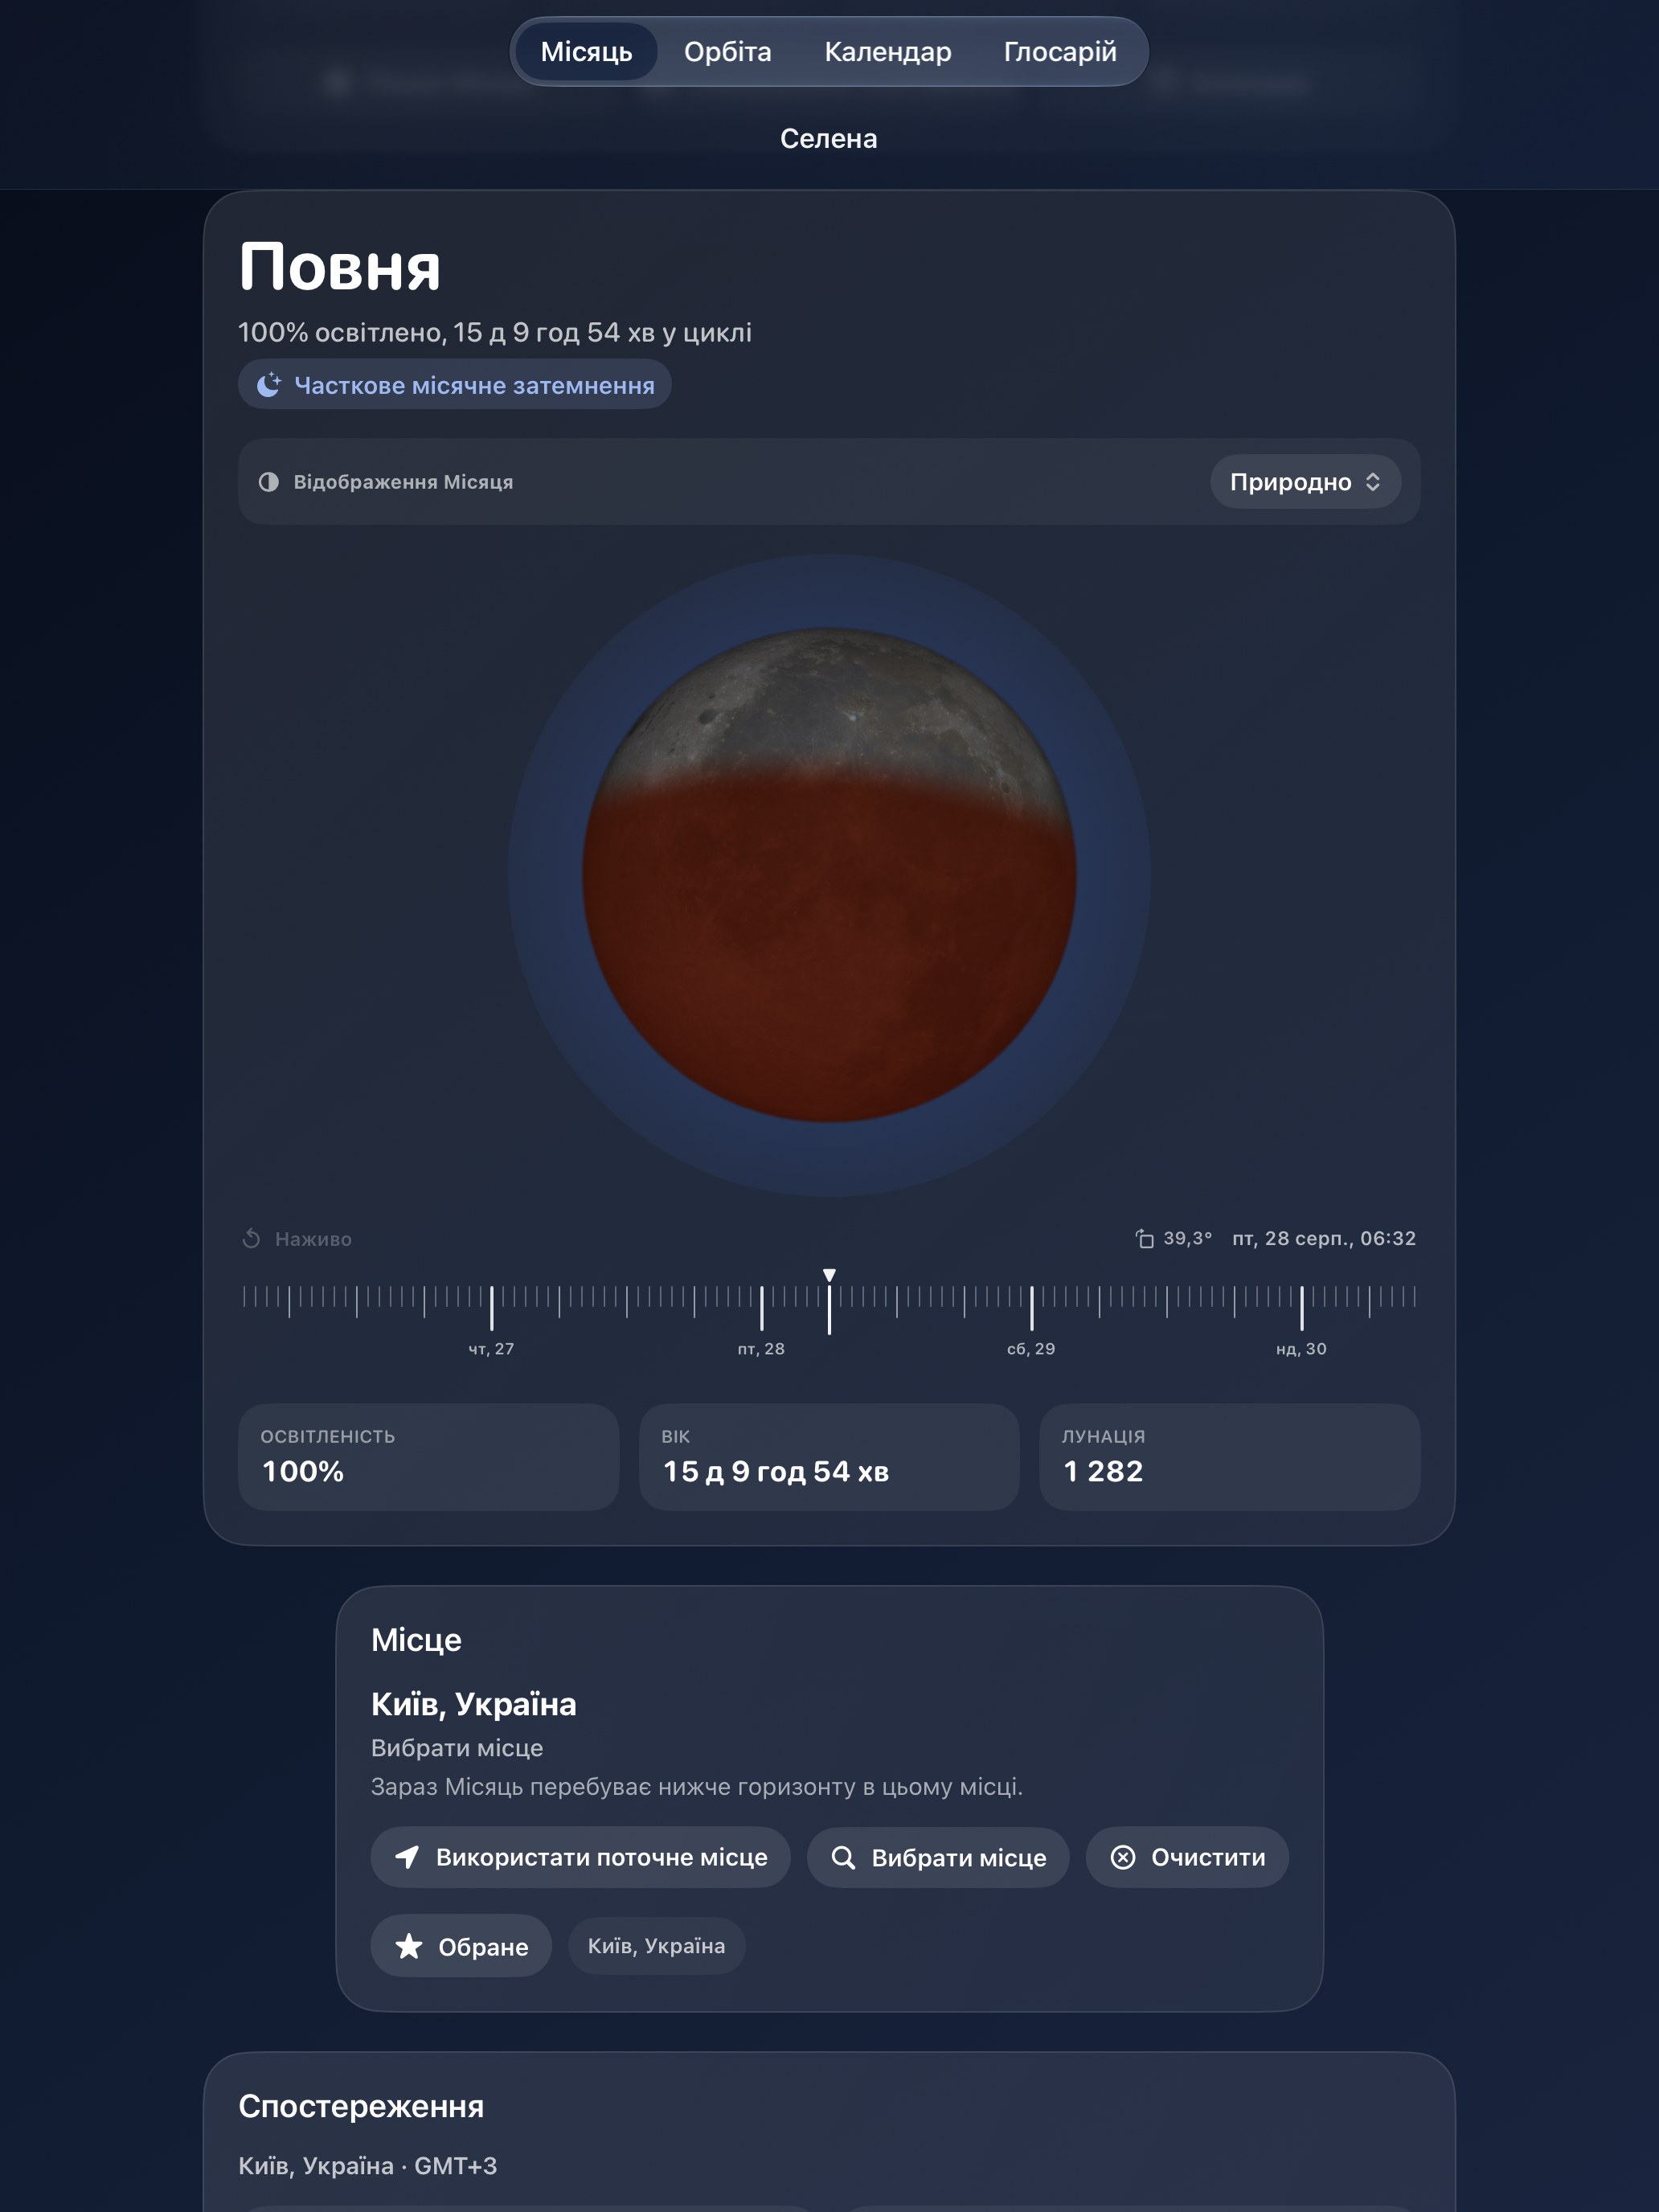
Task: Click the Спостереження section heading
Action: [361, 2106]
